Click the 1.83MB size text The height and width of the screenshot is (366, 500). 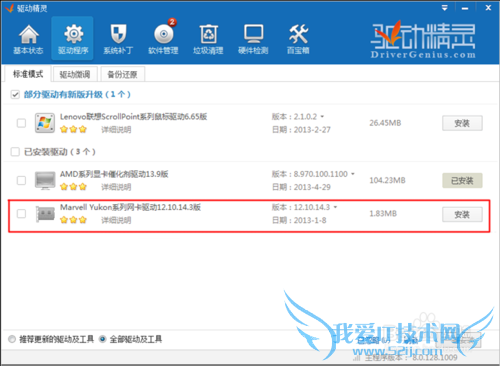pos(383,214)
